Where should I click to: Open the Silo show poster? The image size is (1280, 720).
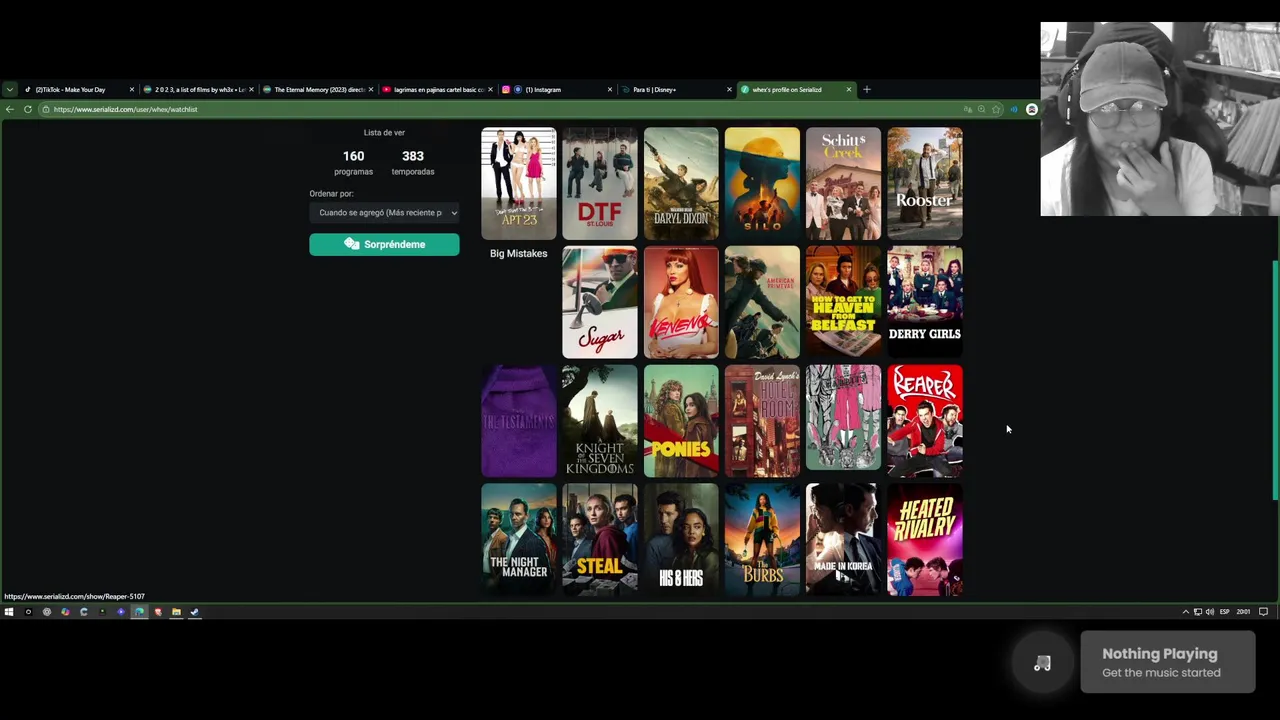click(x=762, y=183)
